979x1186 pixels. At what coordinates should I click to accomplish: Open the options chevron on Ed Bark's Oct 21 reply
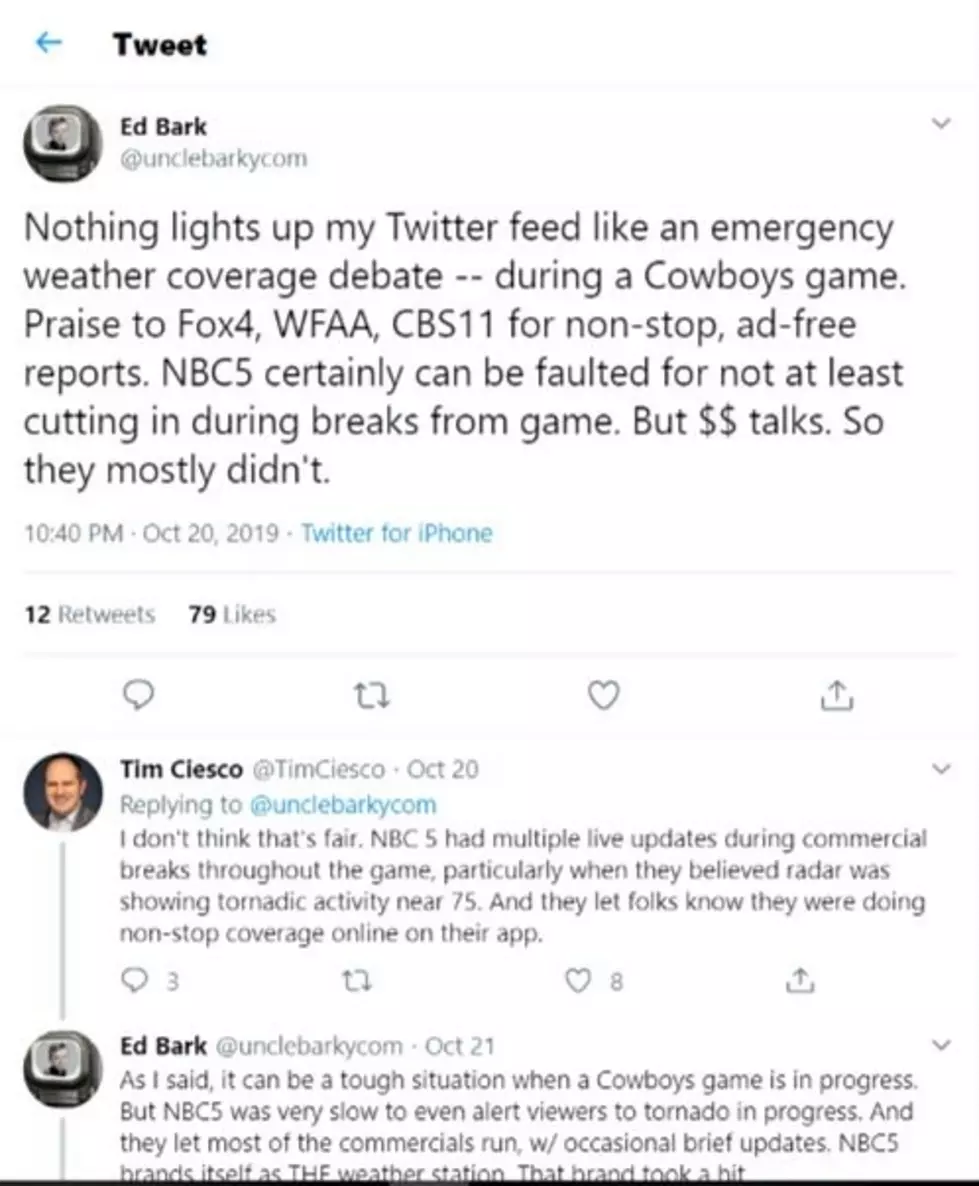pos(941,1045)
